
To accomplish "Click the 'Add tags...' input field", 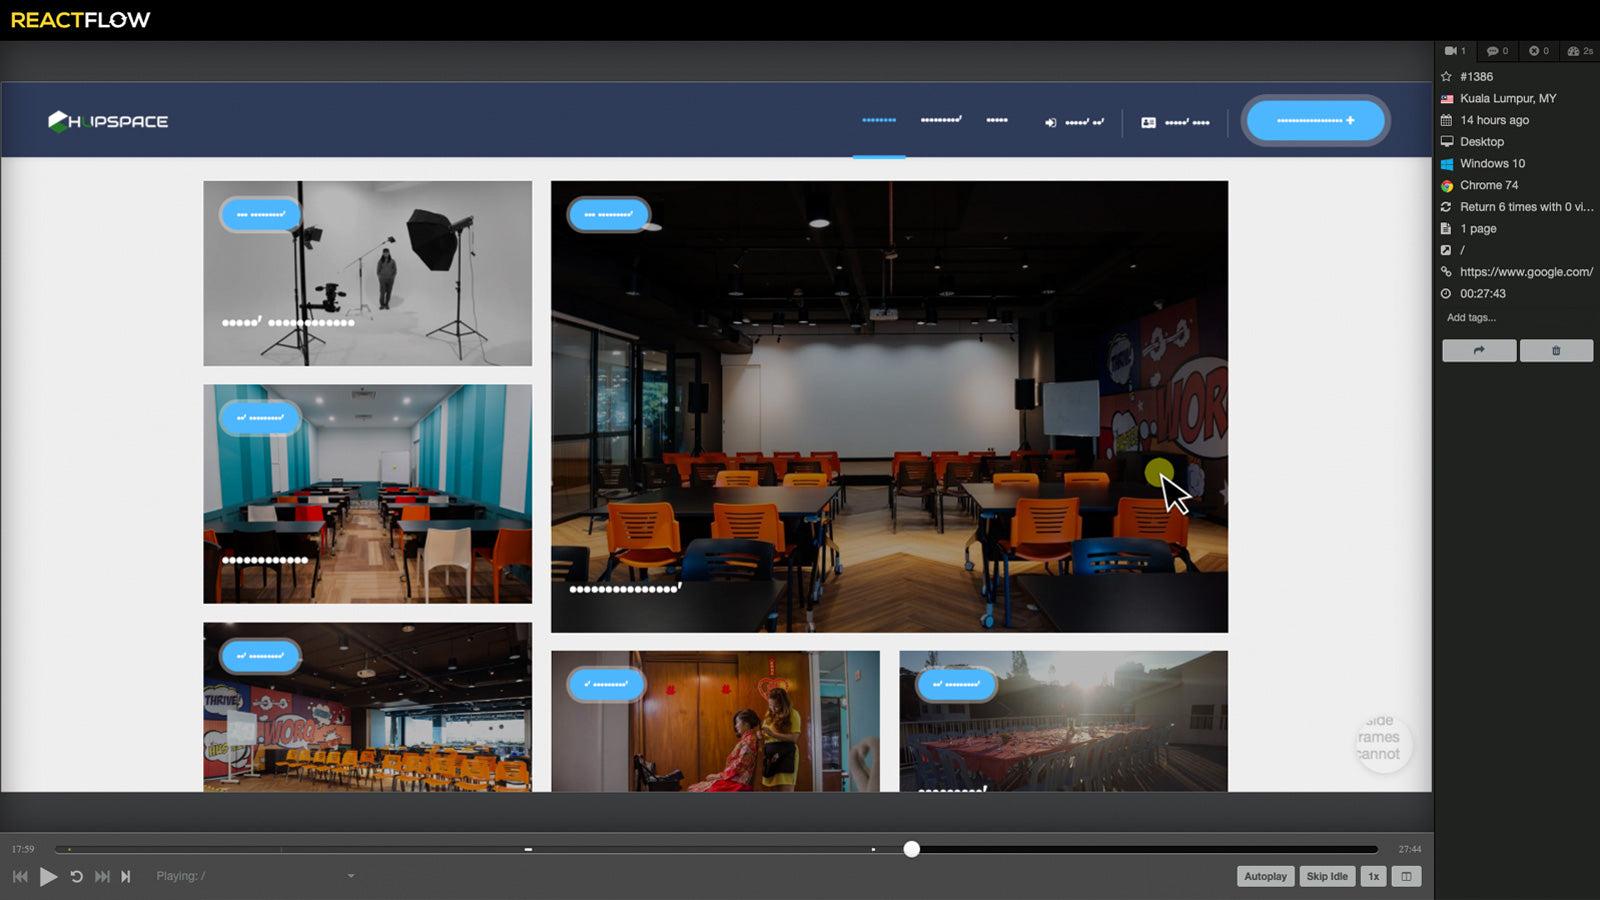I will coord(1470,317).
